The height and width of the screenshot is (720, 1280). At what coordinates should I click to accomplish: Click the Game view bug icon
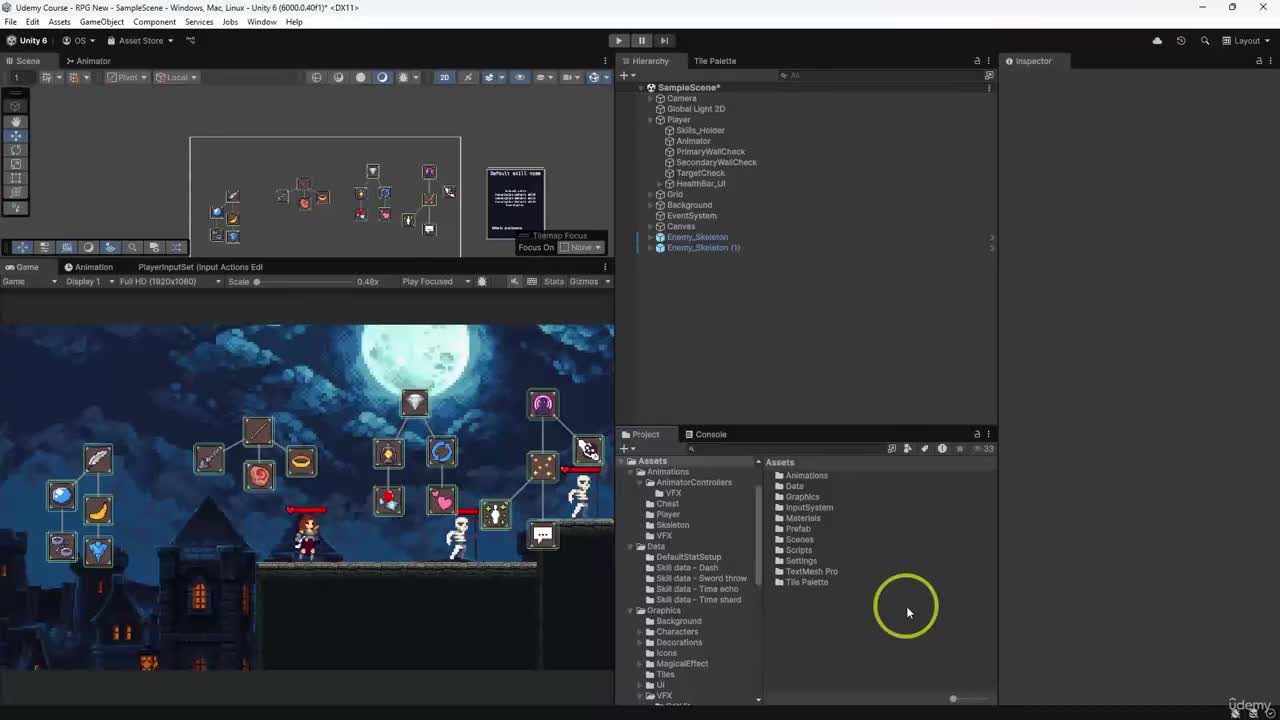pyautogui.click(x=482, y=282)
